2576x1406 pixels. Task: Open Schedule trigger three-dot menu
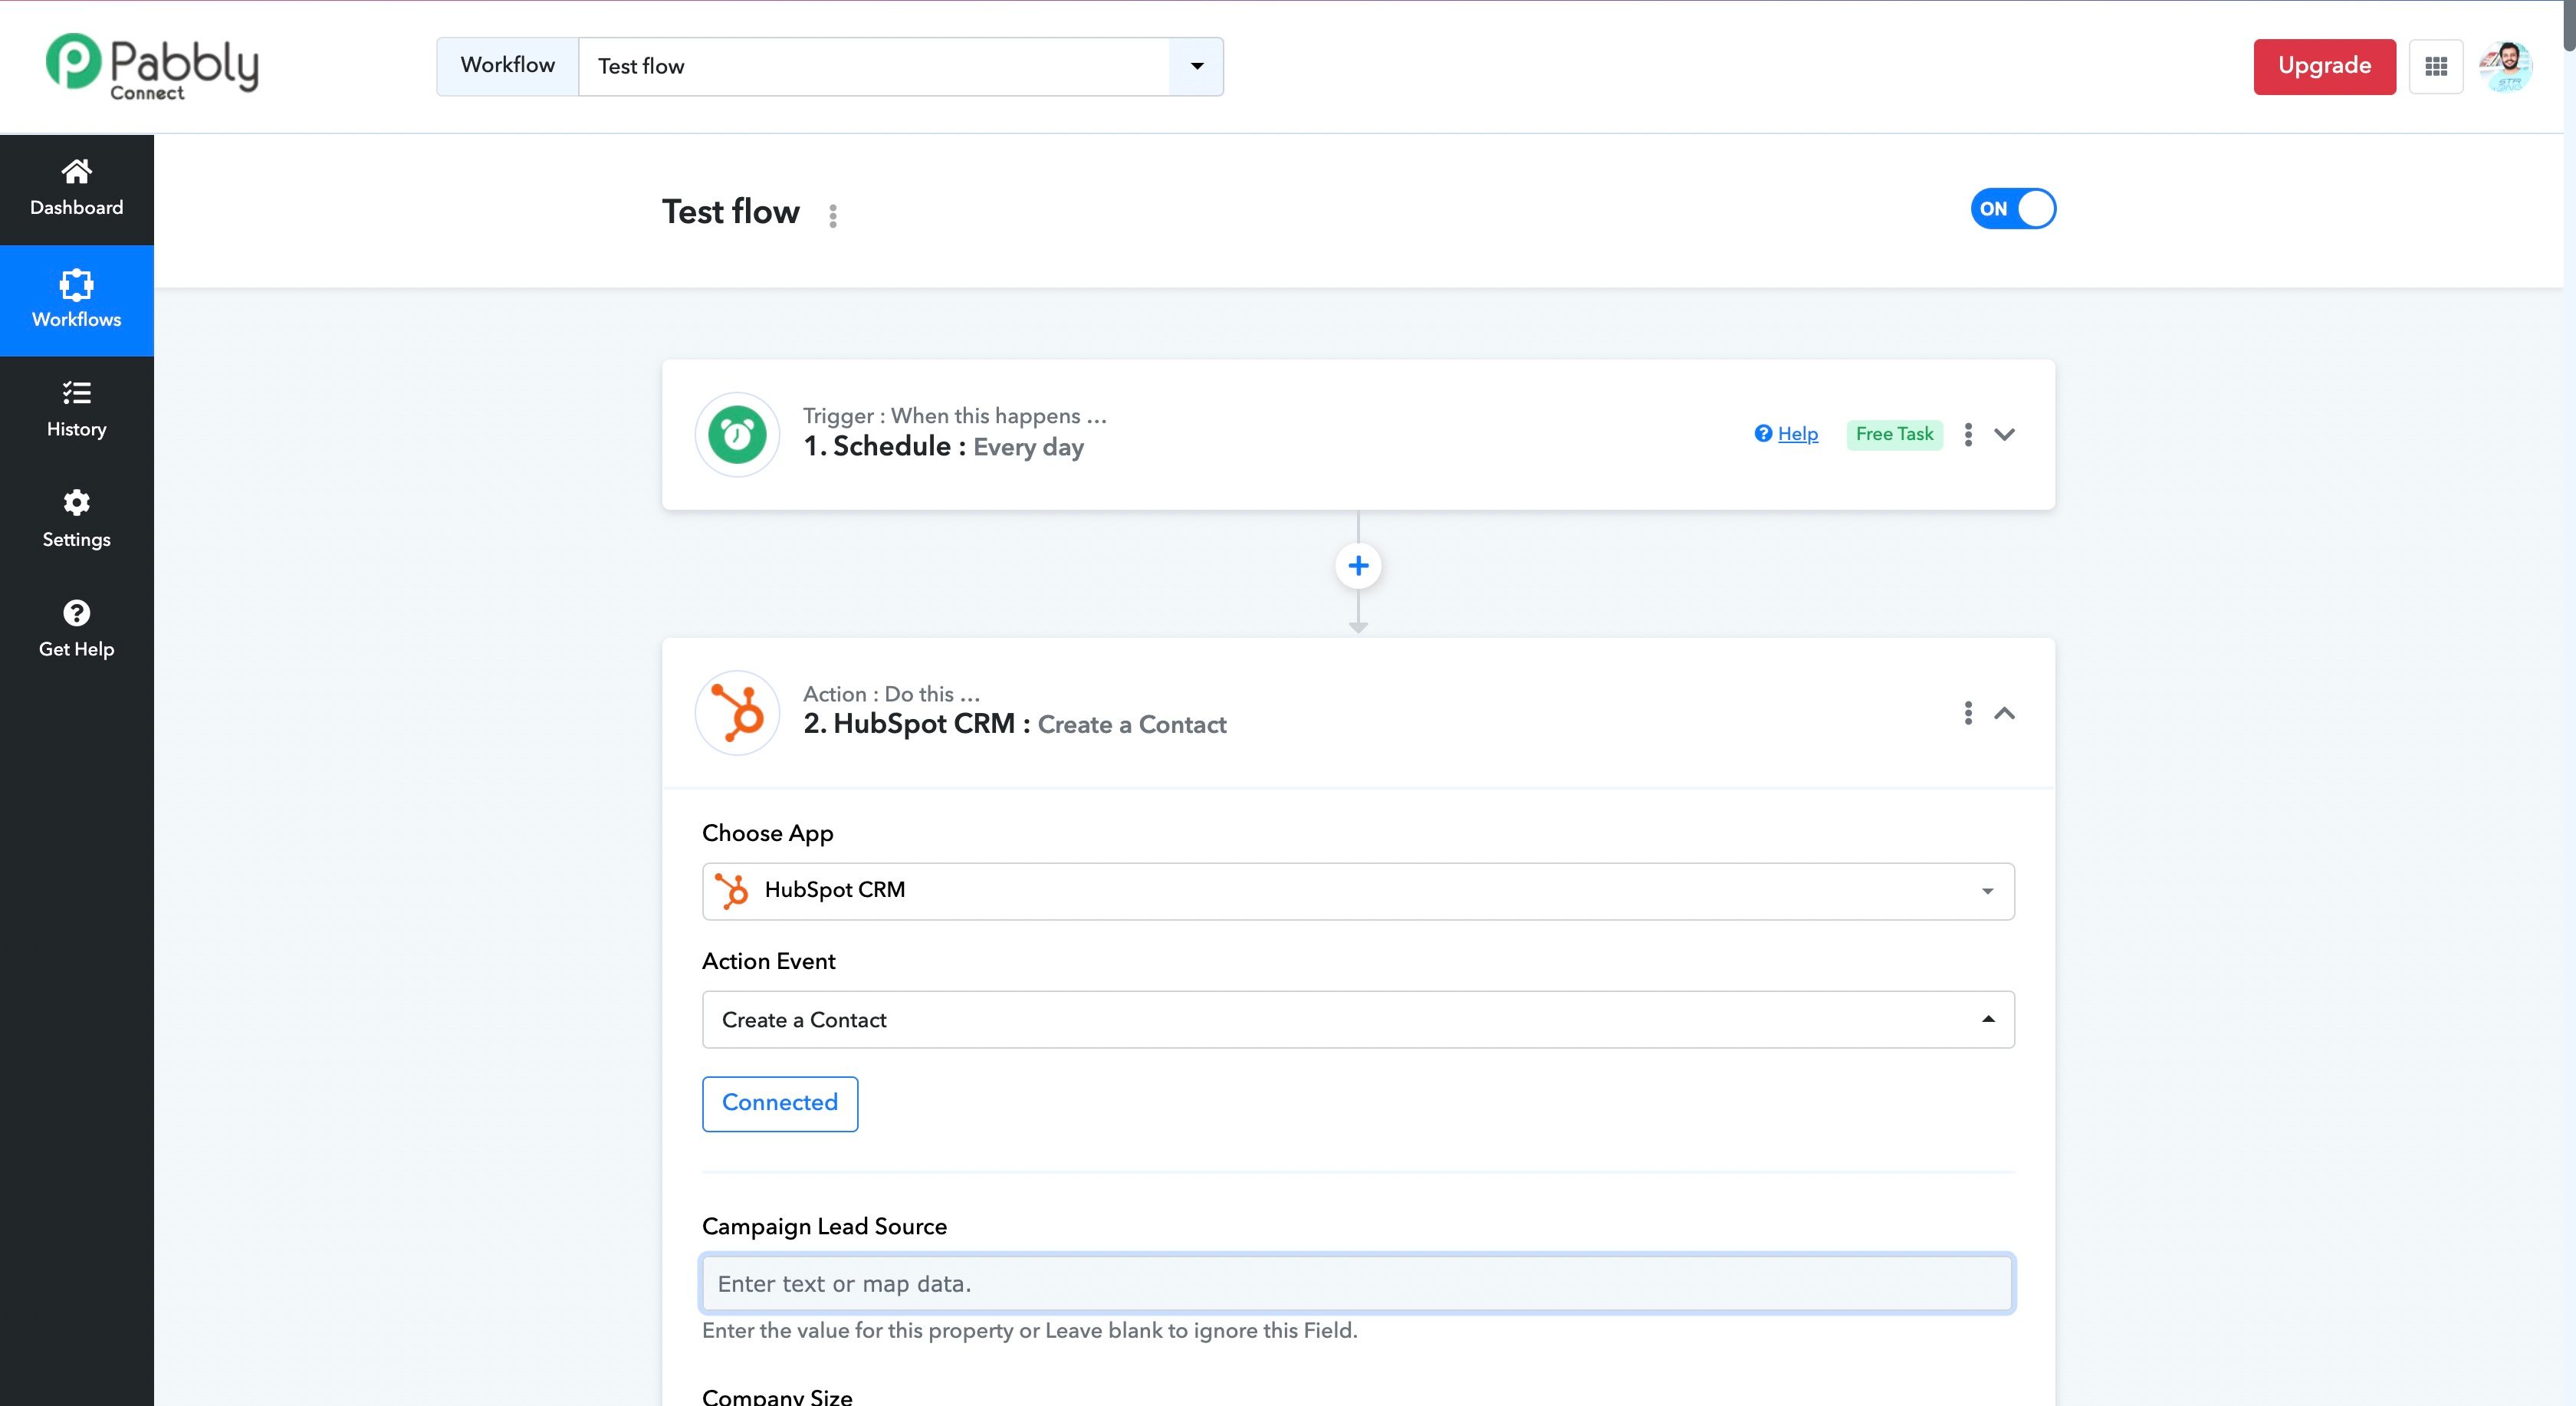coord(1968,434)
